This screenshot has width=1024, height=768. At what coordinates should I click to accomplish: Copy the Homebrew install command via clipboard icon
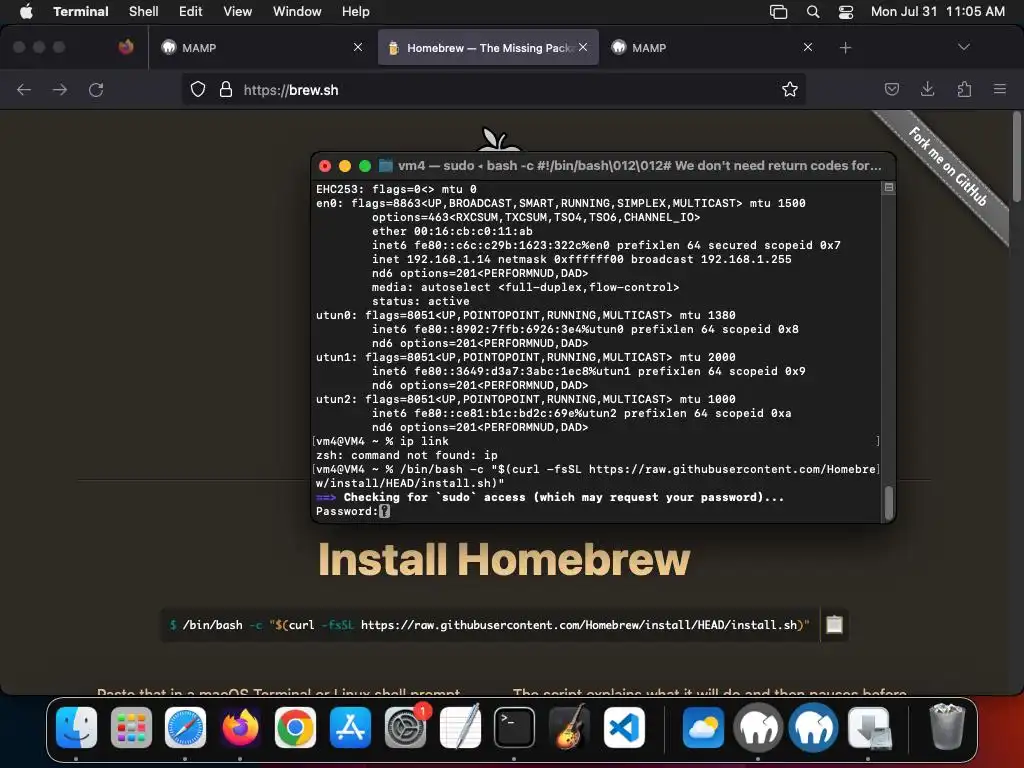click(834, 625)
